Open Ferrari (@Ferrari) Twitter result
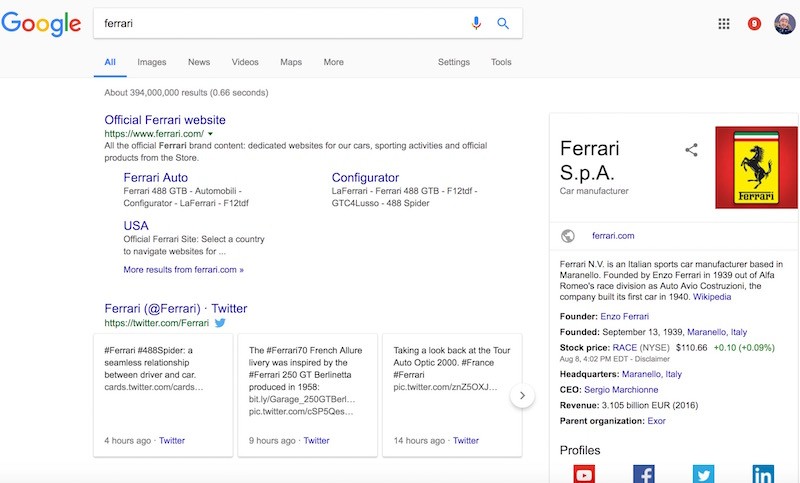This screenshot has width=800, height=483. coord(176,309)
